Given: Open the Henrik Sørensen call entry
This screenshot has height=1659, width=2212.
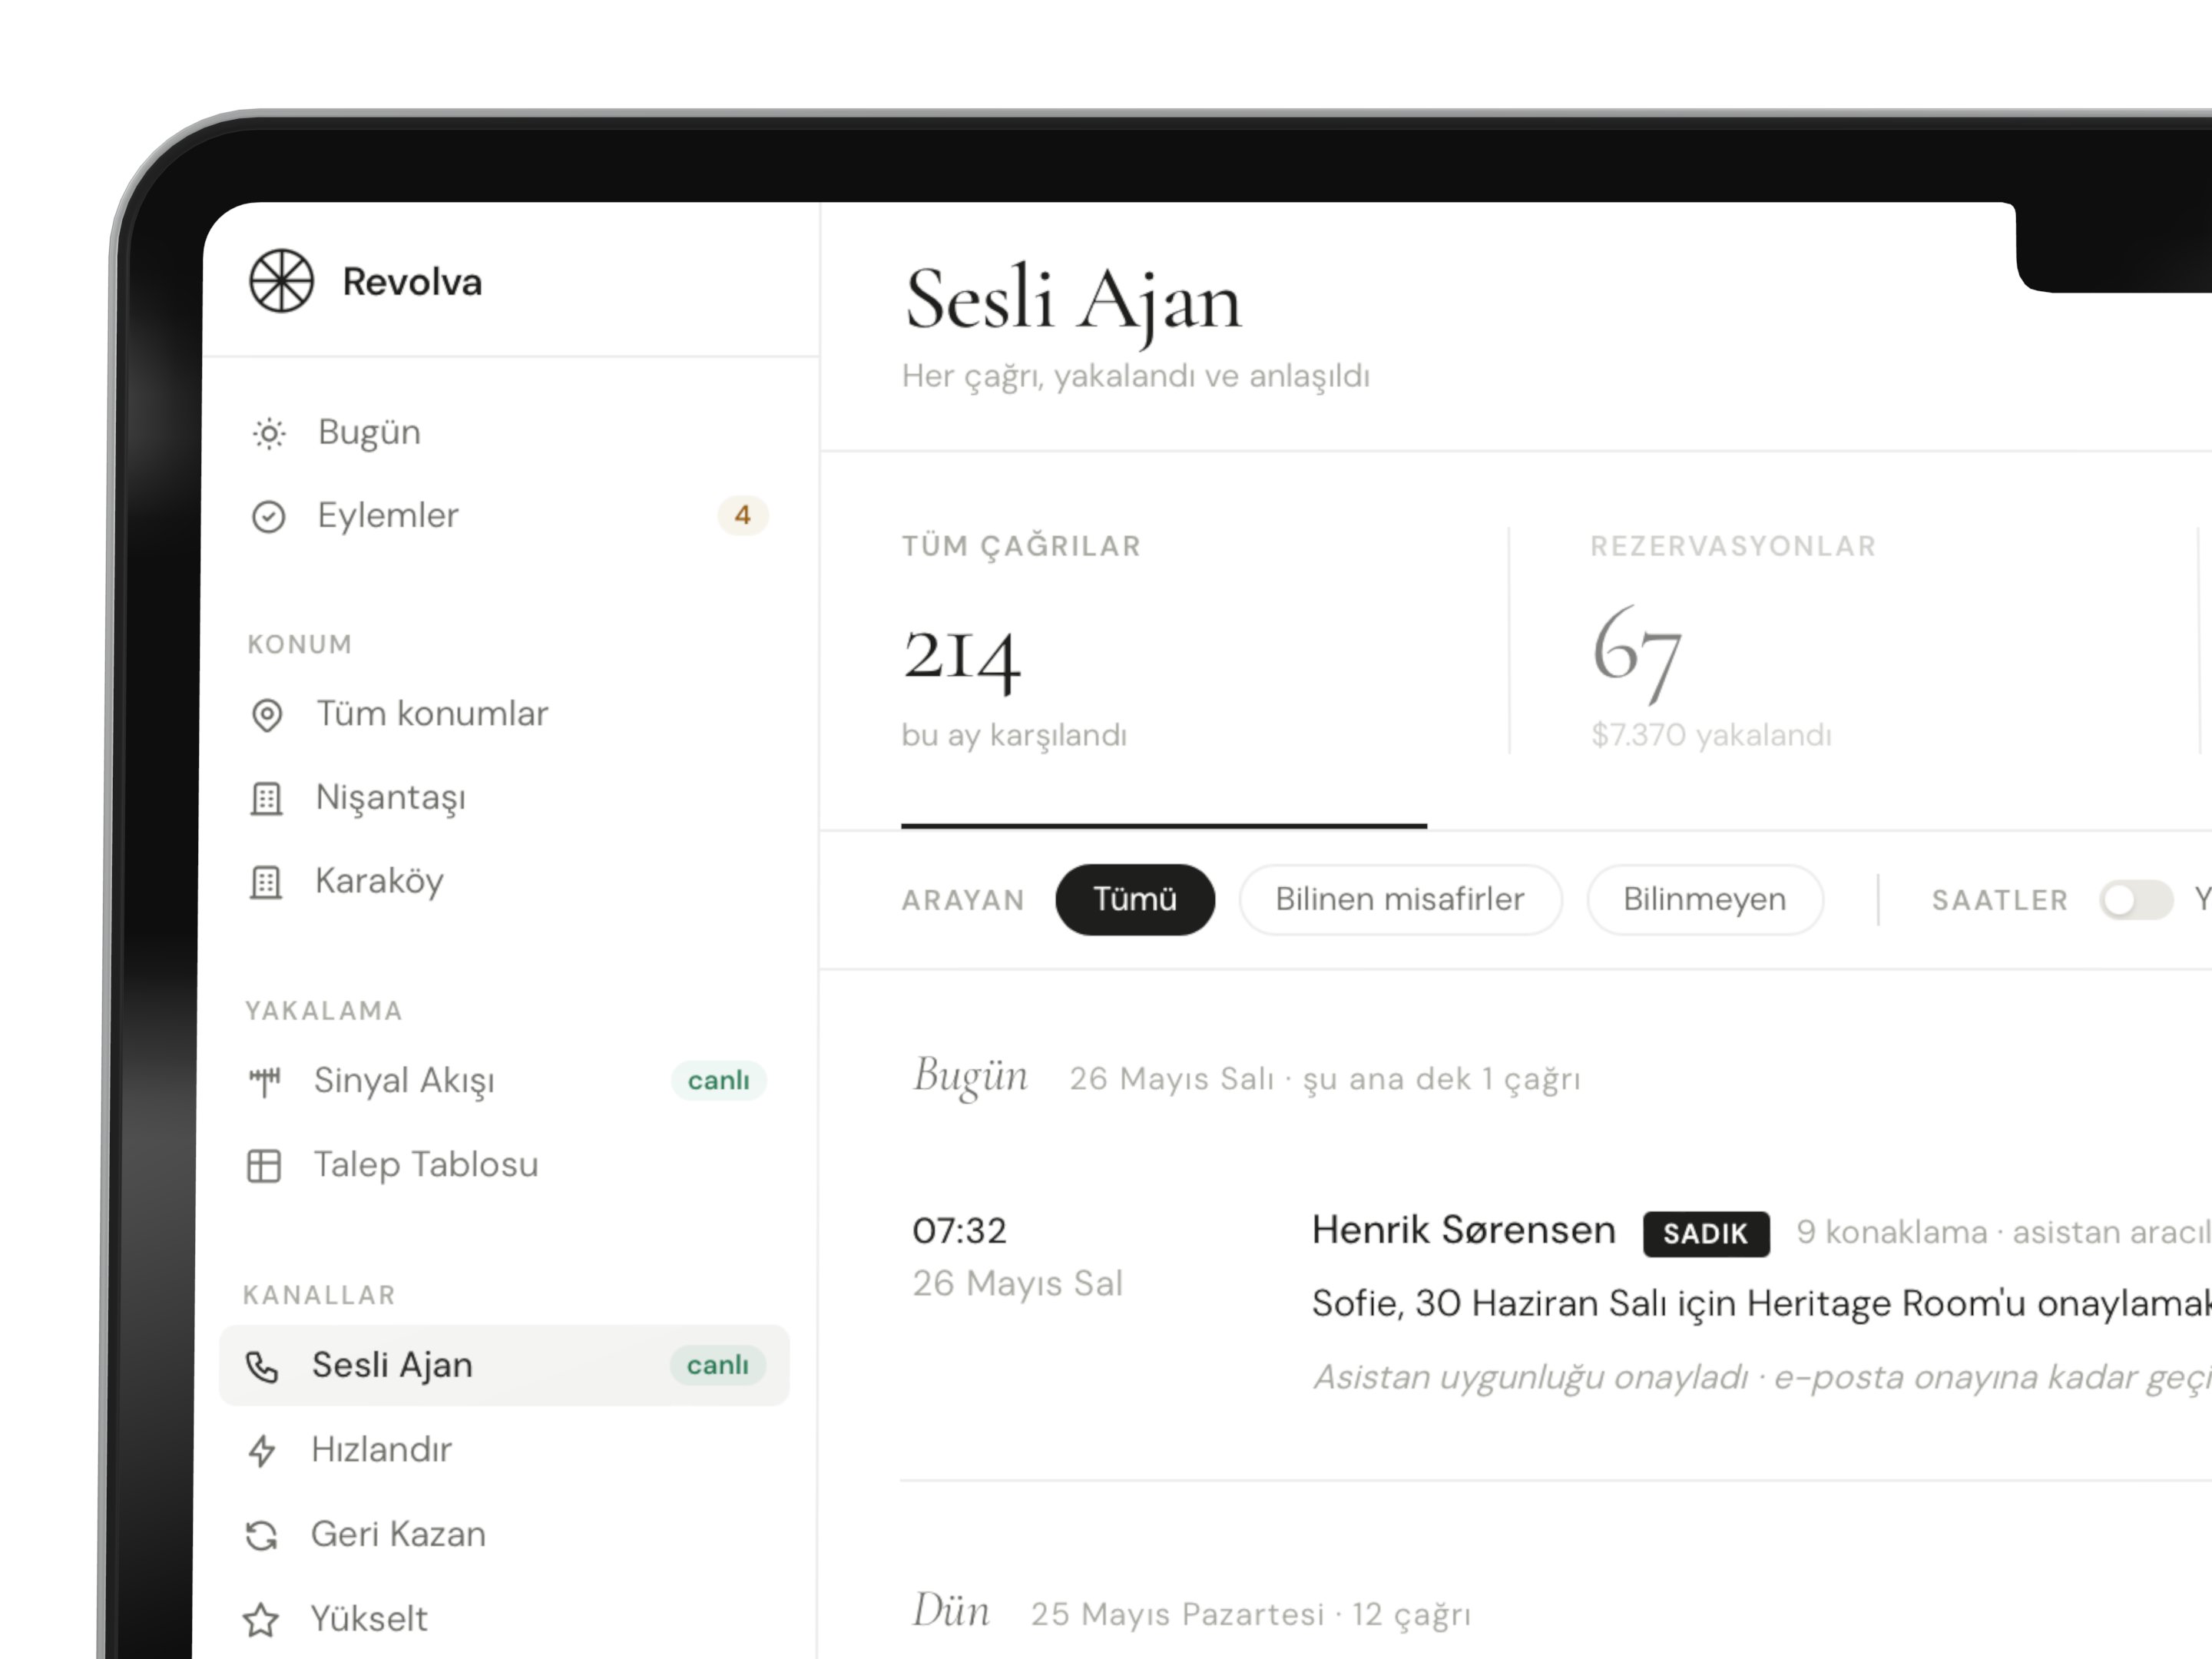Looking at the screenshot, I should tap(1464, 1230).
